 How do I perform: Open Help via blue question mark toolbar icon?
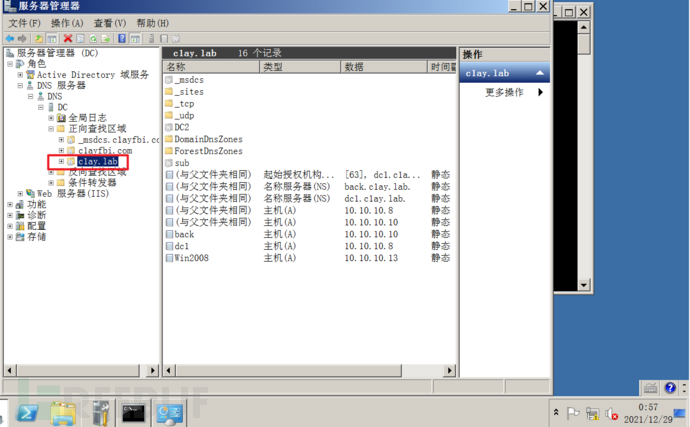click(122, 39)
